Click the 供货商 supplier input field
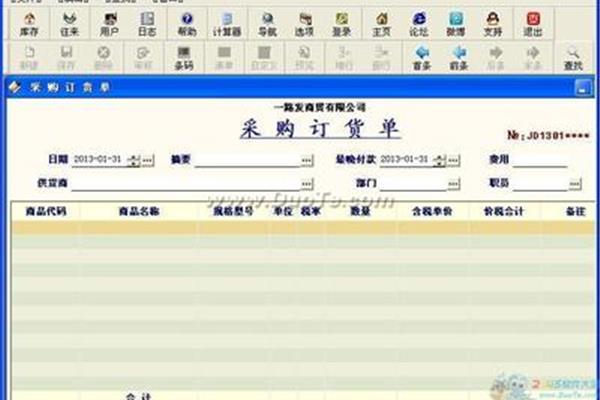Image resolution: width=600 pixels, height=400 pixels. (186, 184)
